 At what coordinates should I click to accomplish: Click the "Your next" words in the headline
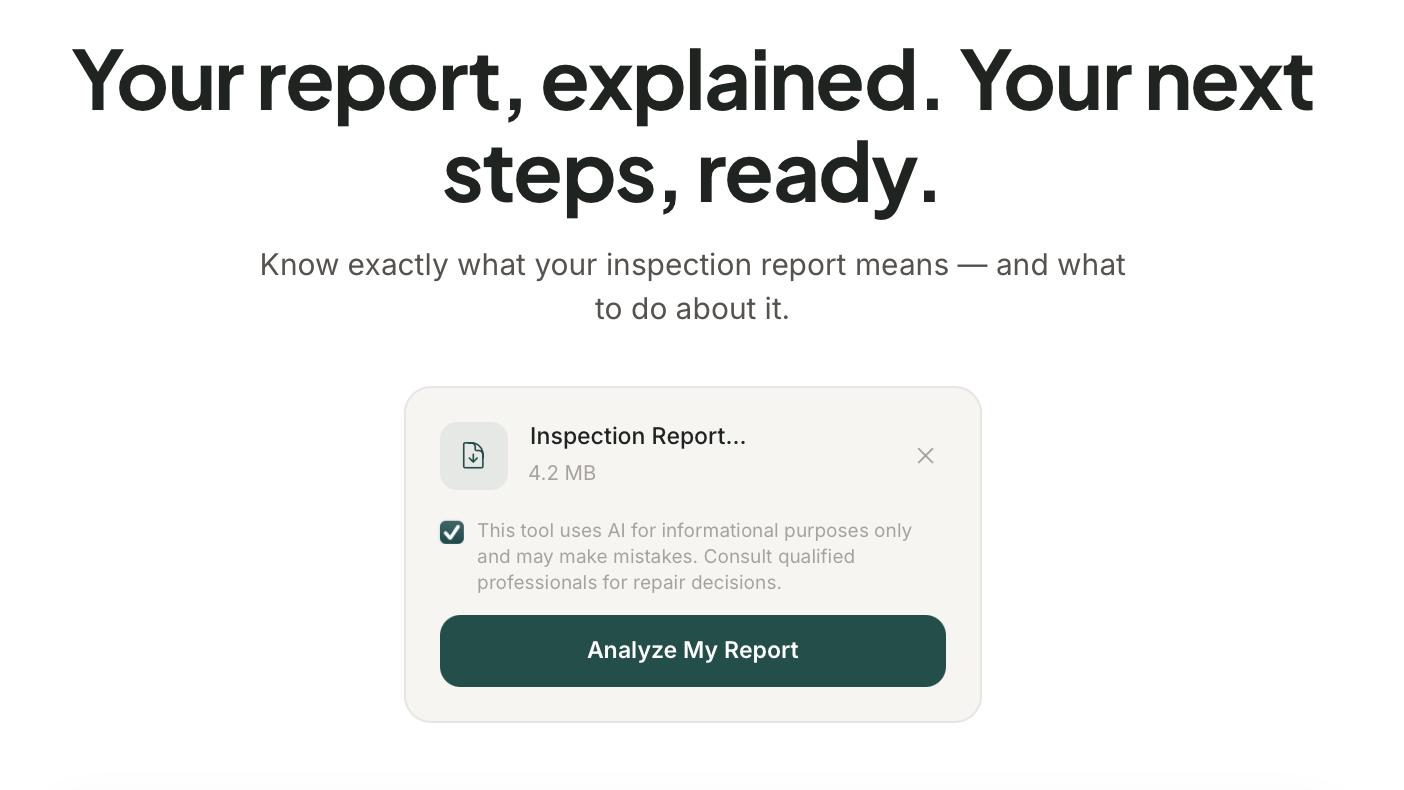pyautogui.click(x=1136, y=82)
